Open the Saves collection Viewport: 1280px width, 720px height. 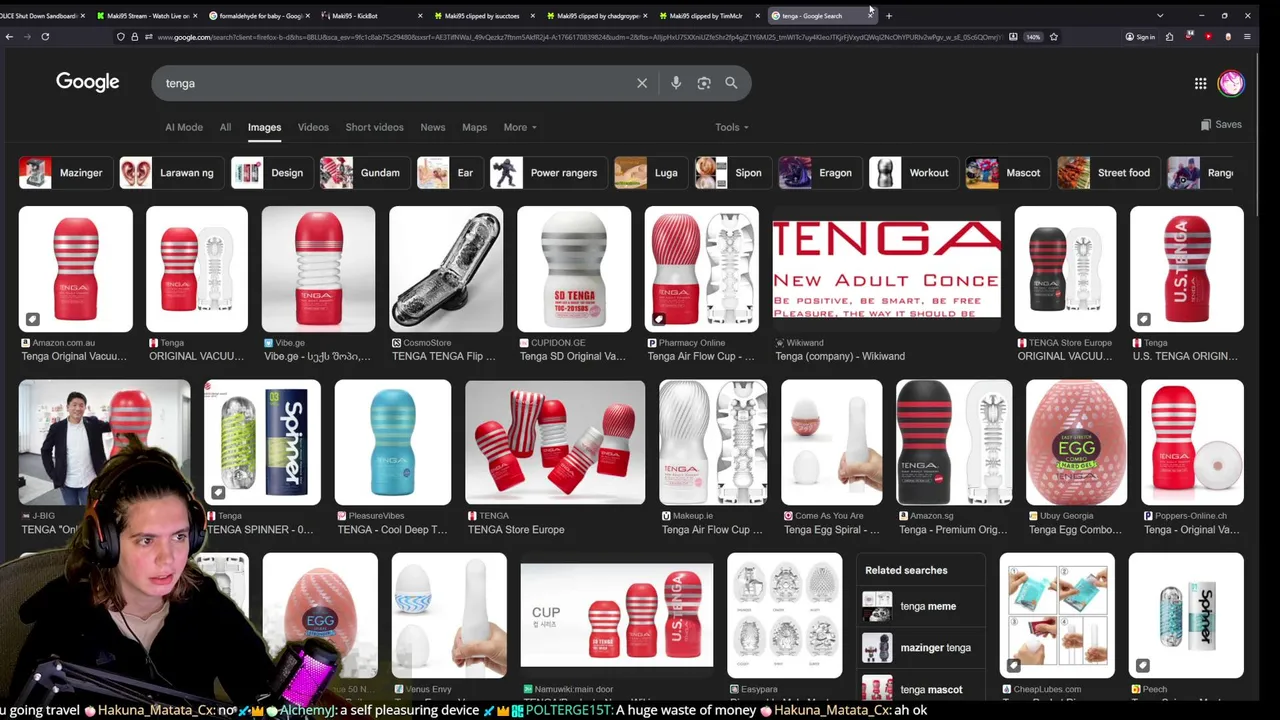[x=1221, y=125]
